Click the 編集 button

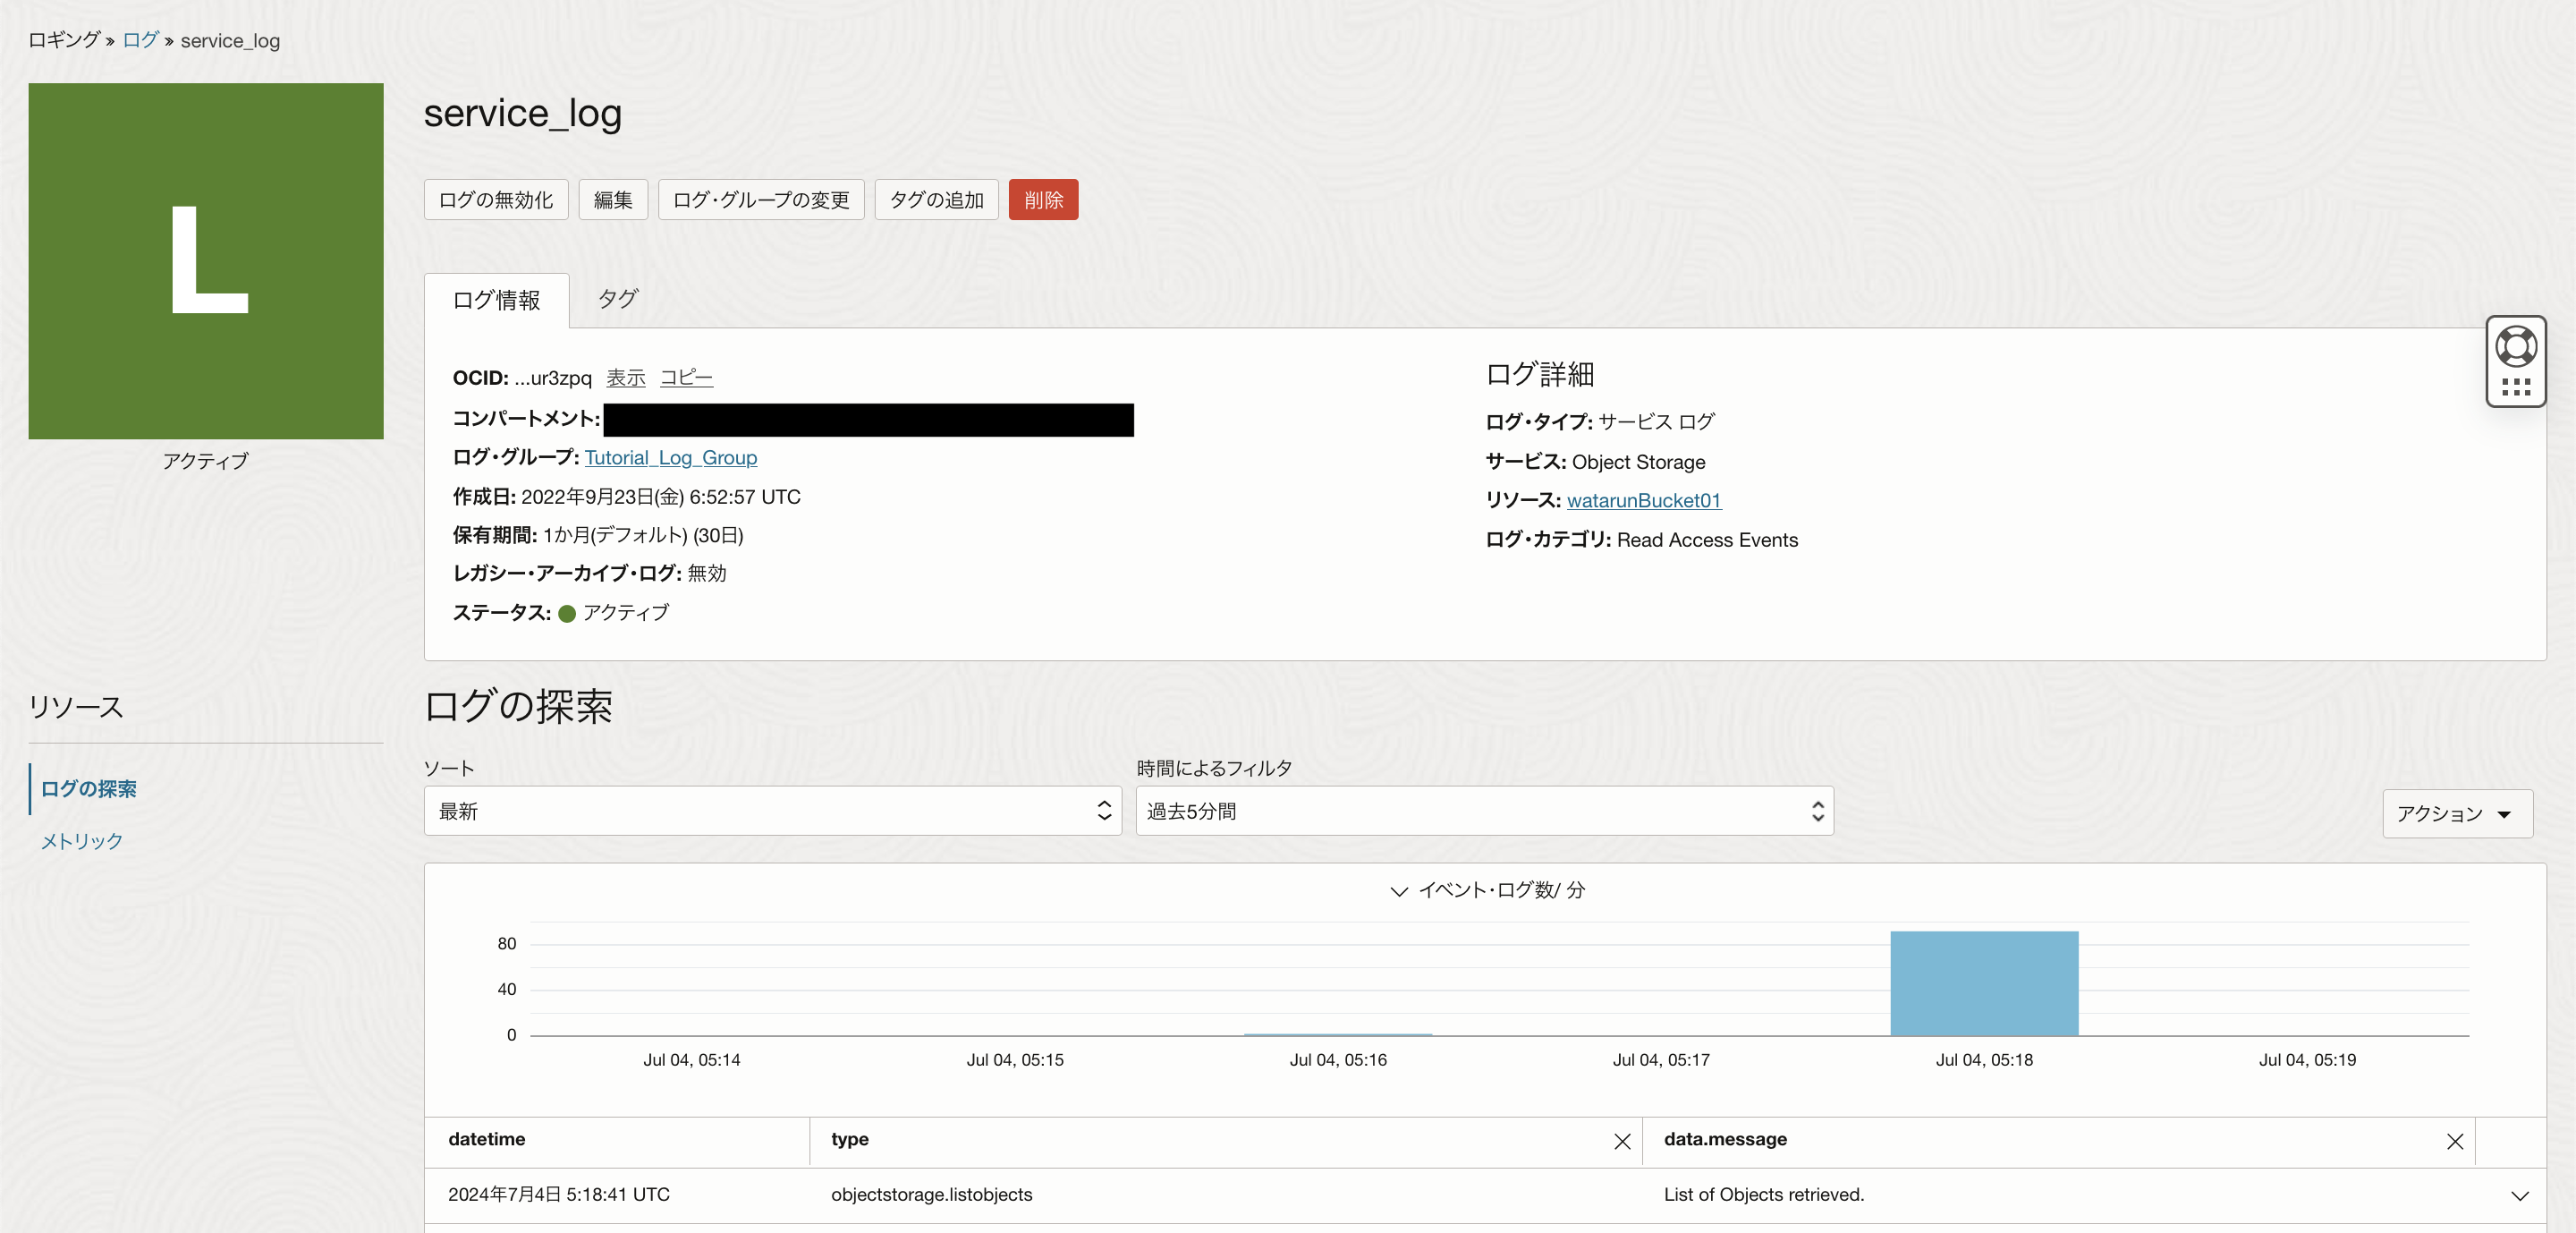pyautogui.click(x=612, y=200)
